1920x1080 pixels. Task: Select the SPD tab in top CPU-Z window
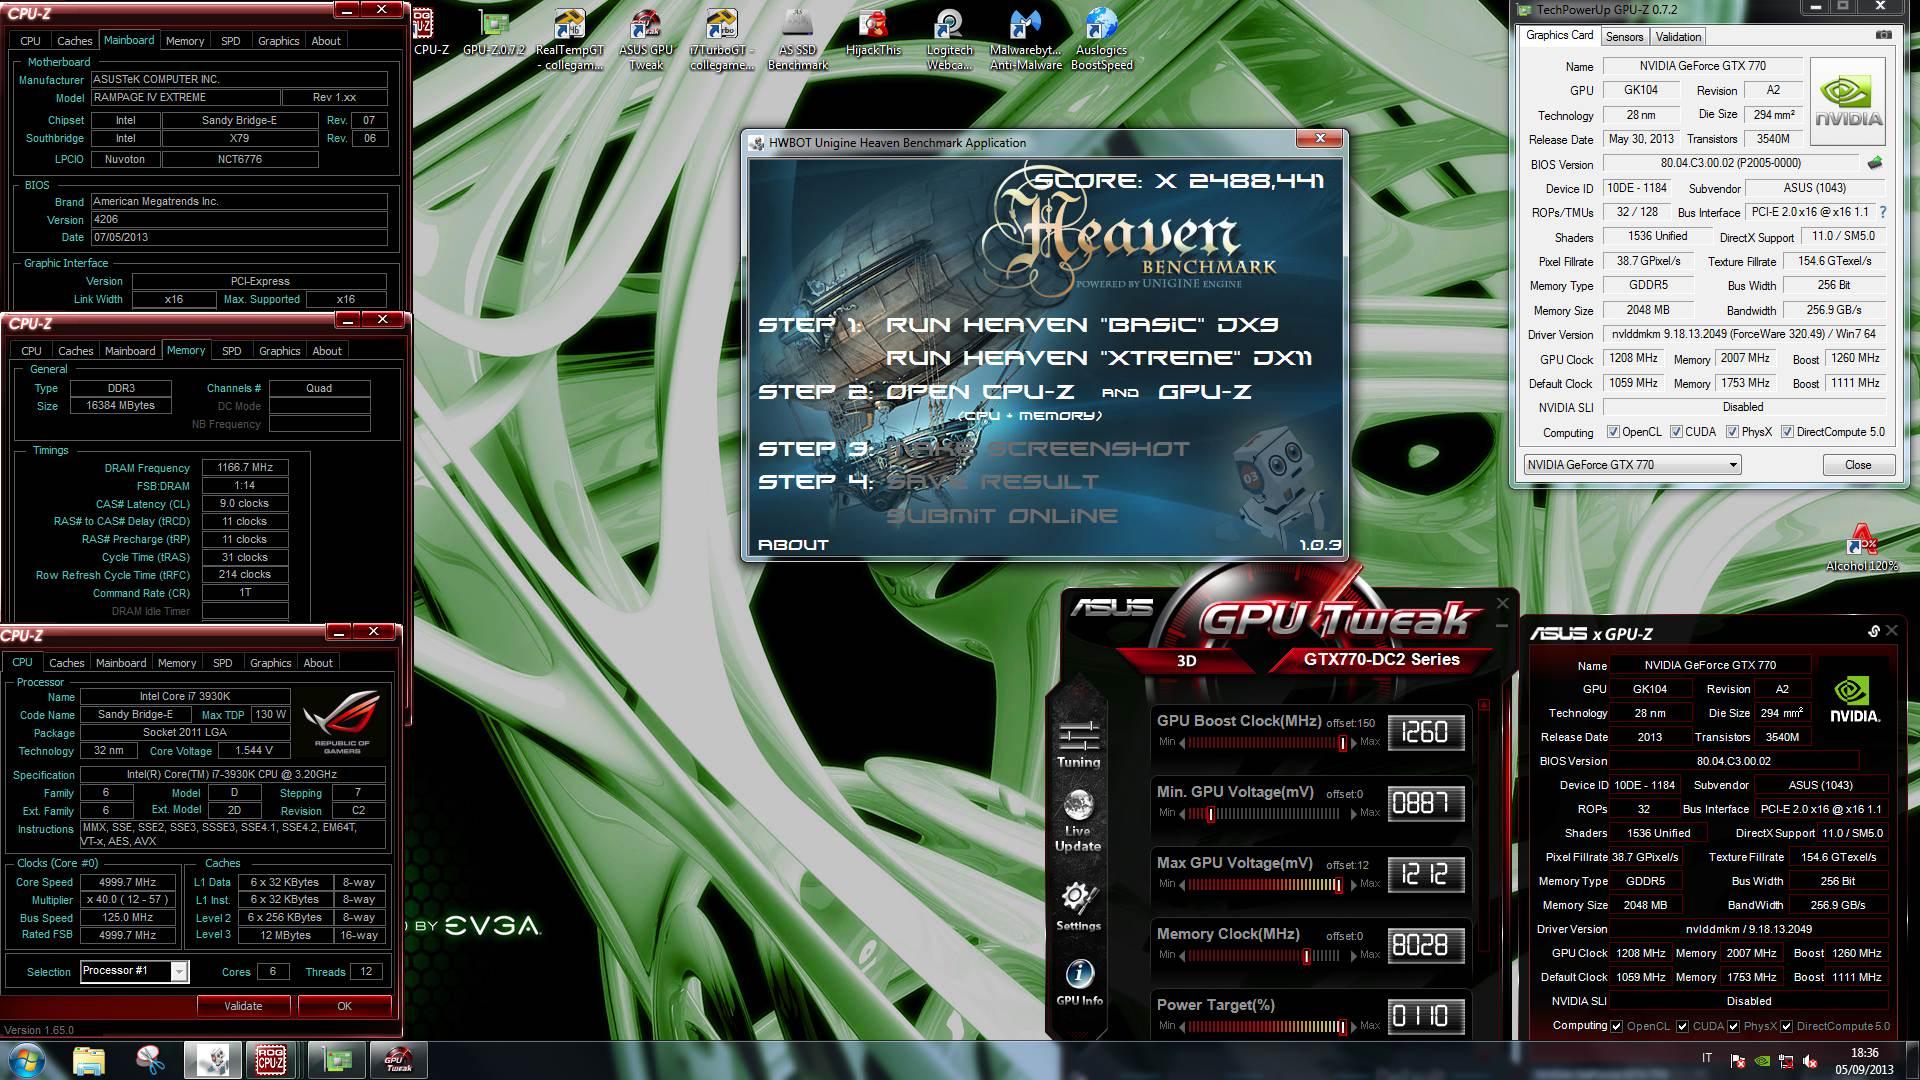coord(230,41)
